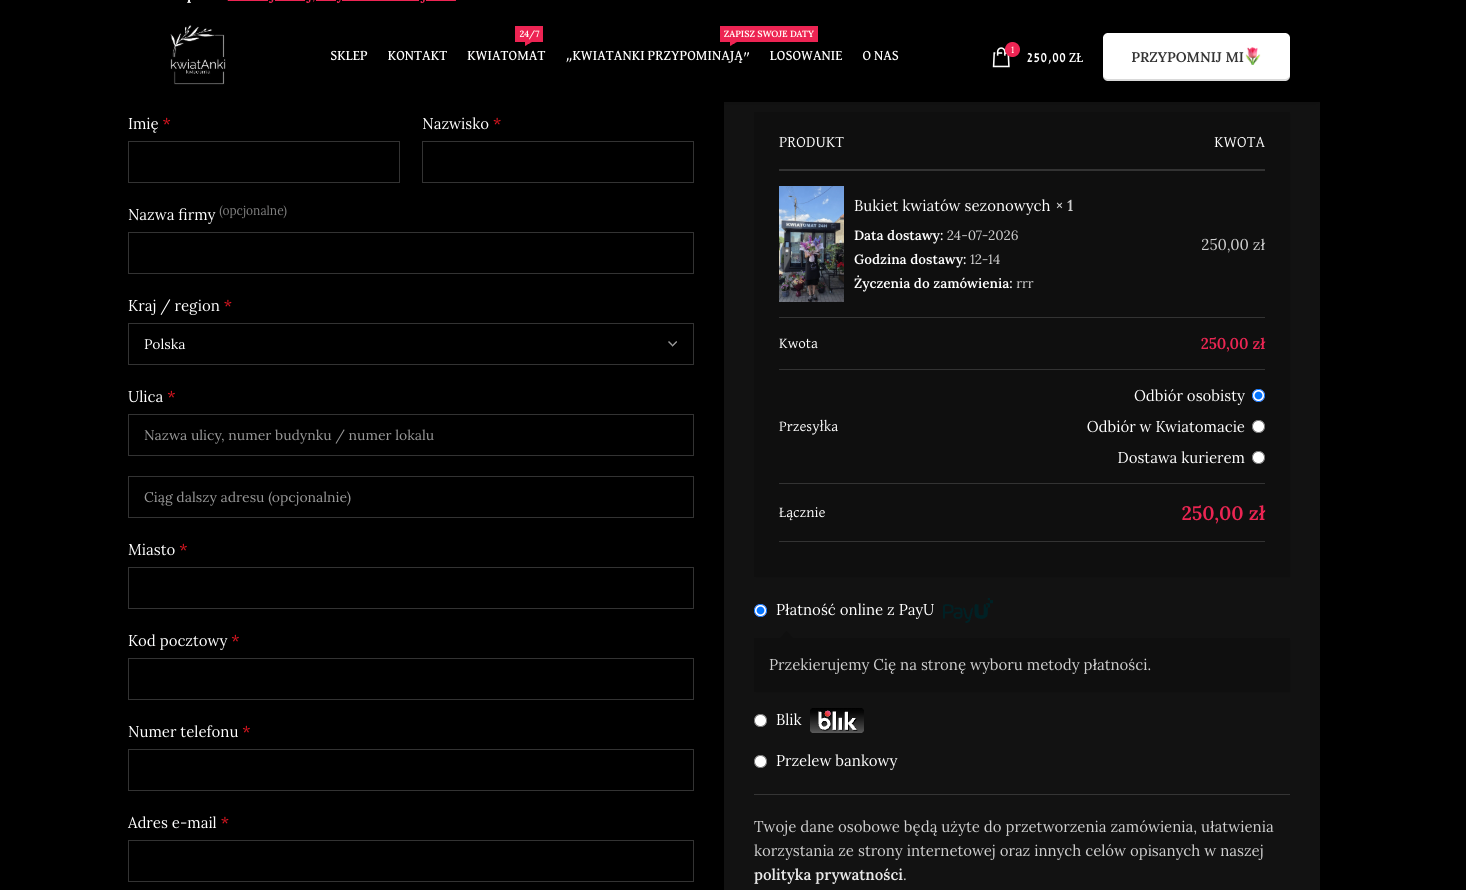
Task: Click the Kwota subtotal 250,00 zł
Action: (1232, 344)
